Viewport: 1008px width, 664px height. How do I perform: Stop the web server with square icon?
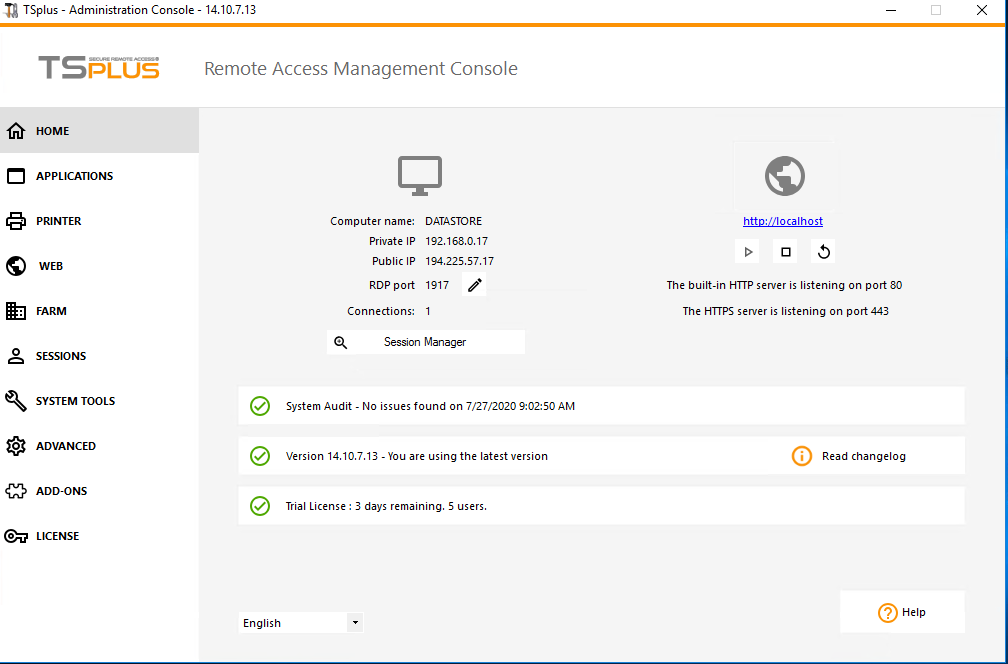coord(786,252)
